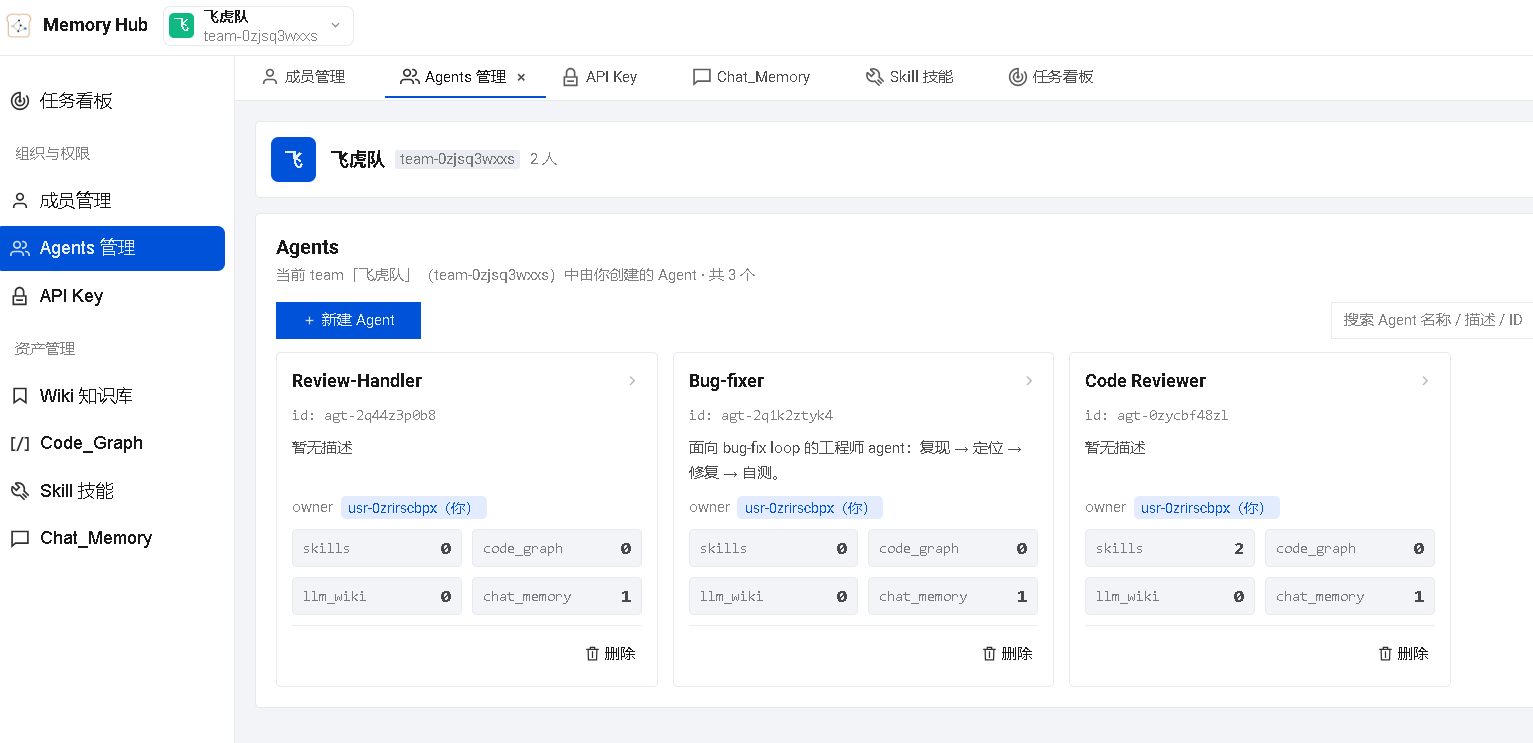
Task: Click the id agt-2q44z3p0b8 text
Action: pyautogui.click(x=364, y=416)
